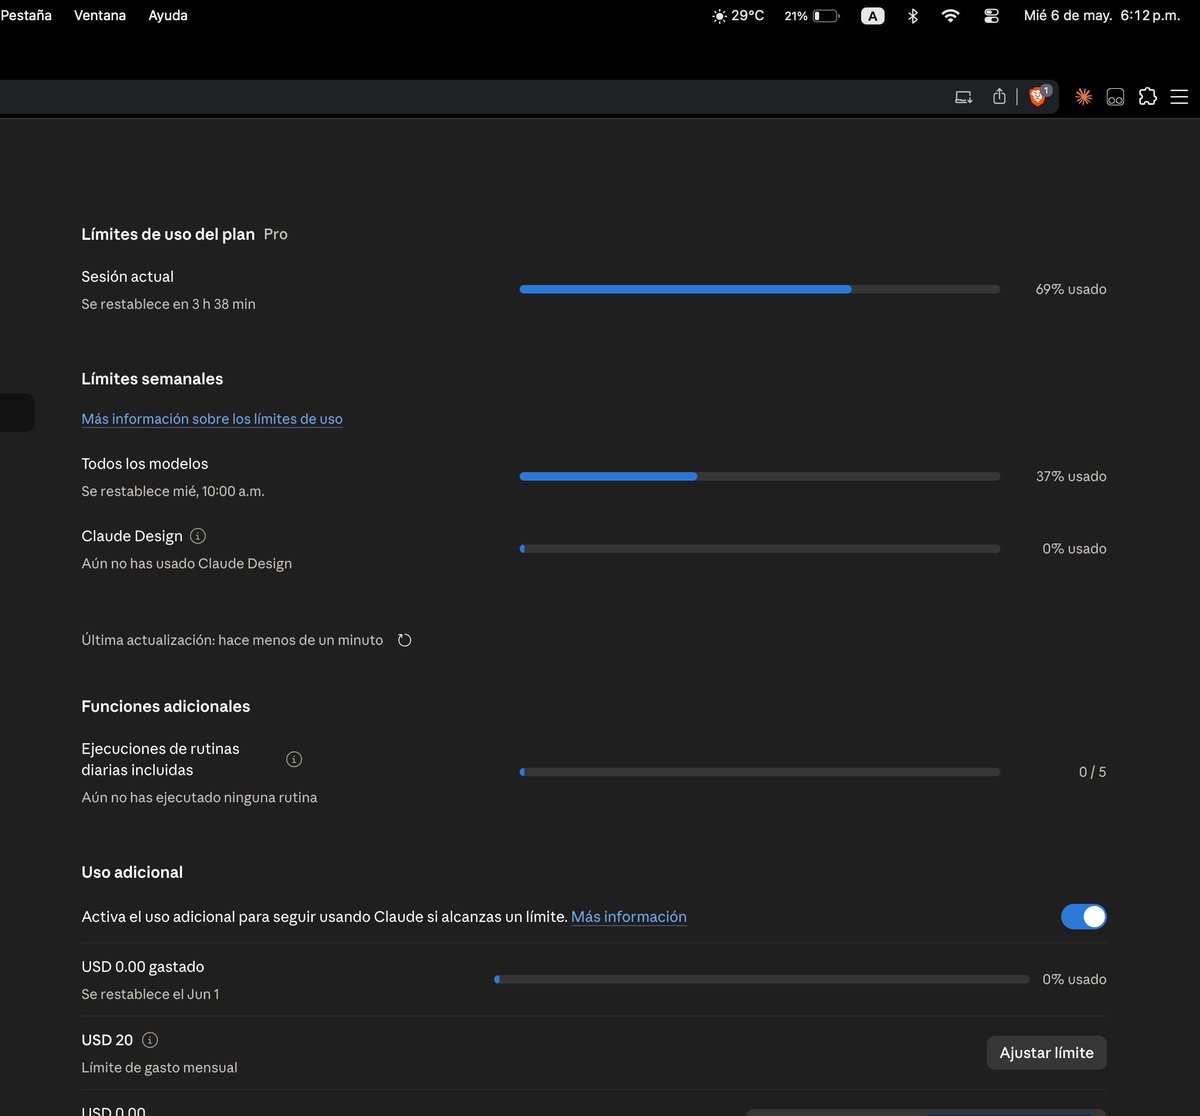The image size is (1200, 1116).
Task: Click the 37% usado value
Action: click(1071, 477)
